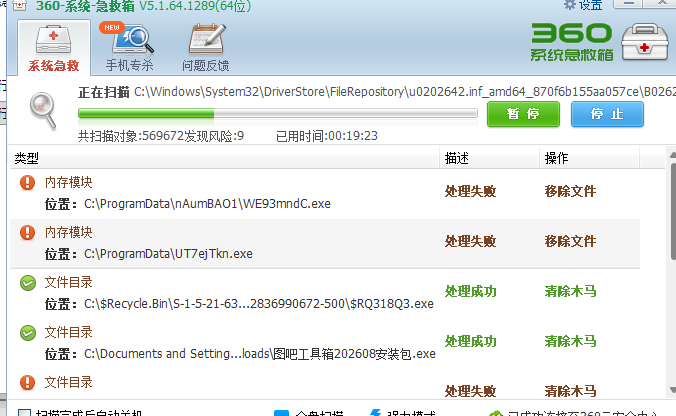
Task: Click 移除文件 for WE93mndC.exe
Action: pos(570,191)
